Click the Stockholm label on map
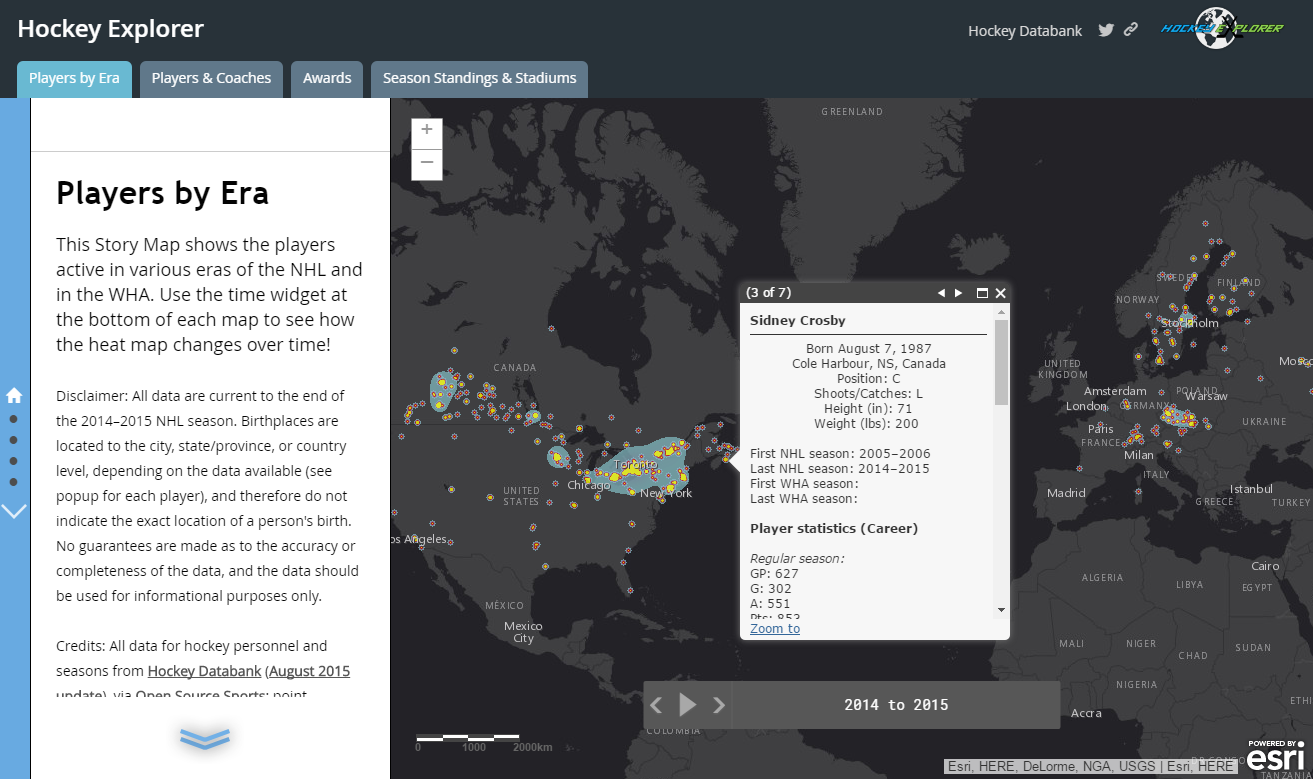1313x779 pixels. 1190,323
